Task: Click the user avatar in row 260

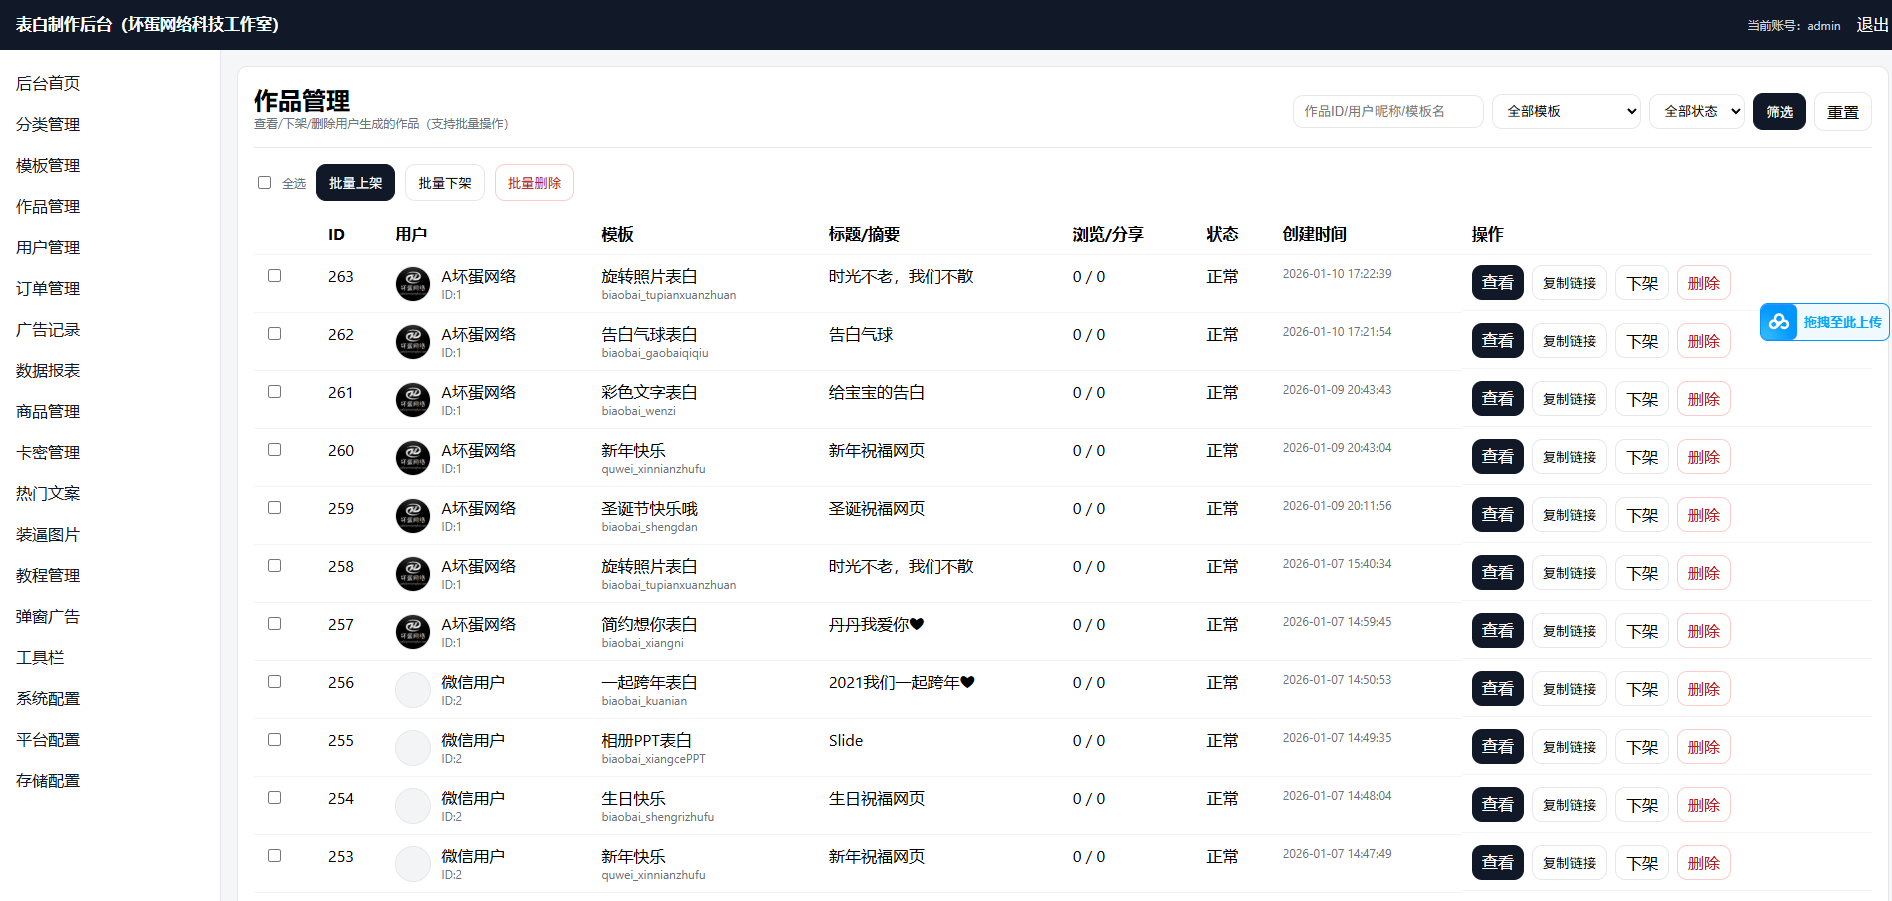Action: 413,458
